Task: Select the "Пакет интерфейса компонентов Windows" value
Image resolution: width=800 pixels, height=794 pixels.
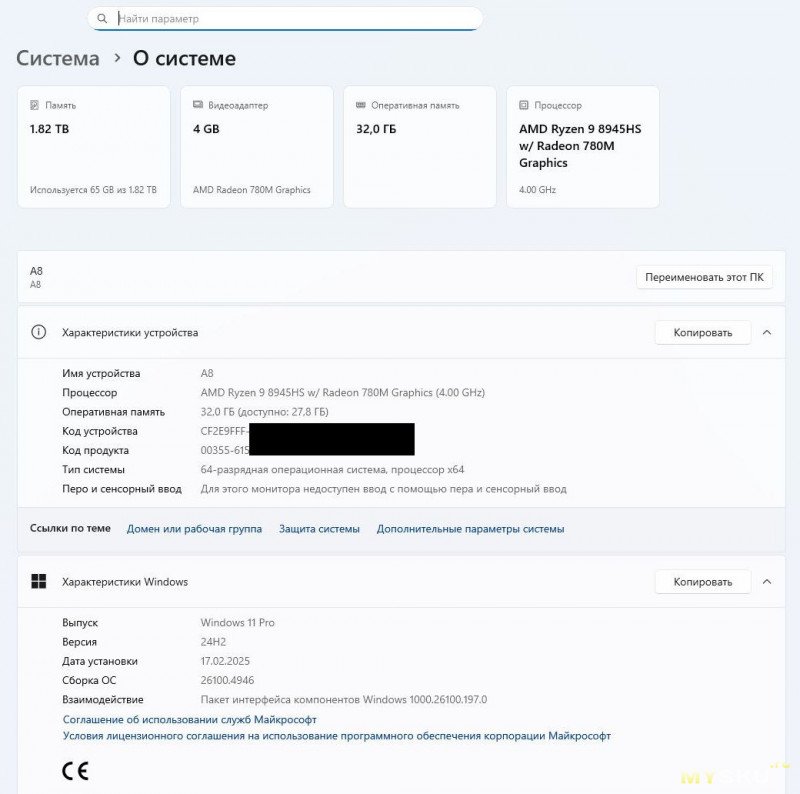Action: coord(343,700)
